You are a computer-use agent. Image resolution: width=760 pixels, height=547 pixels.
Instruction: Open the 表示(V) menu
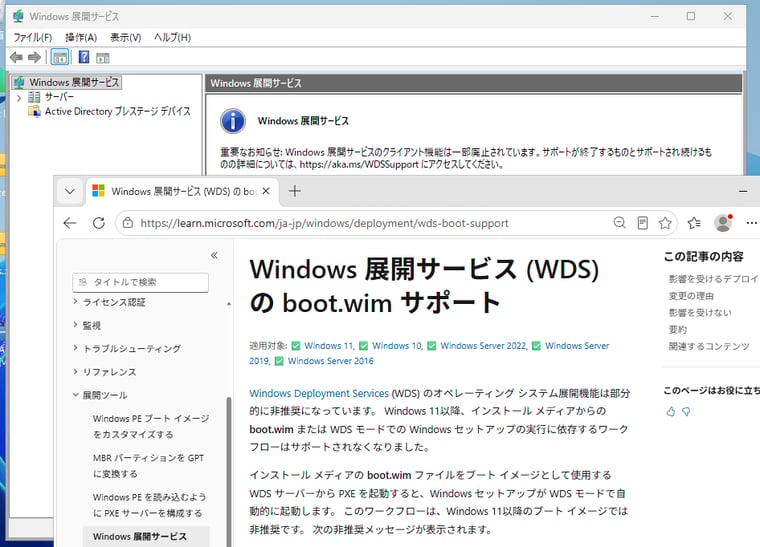[126, 37]
